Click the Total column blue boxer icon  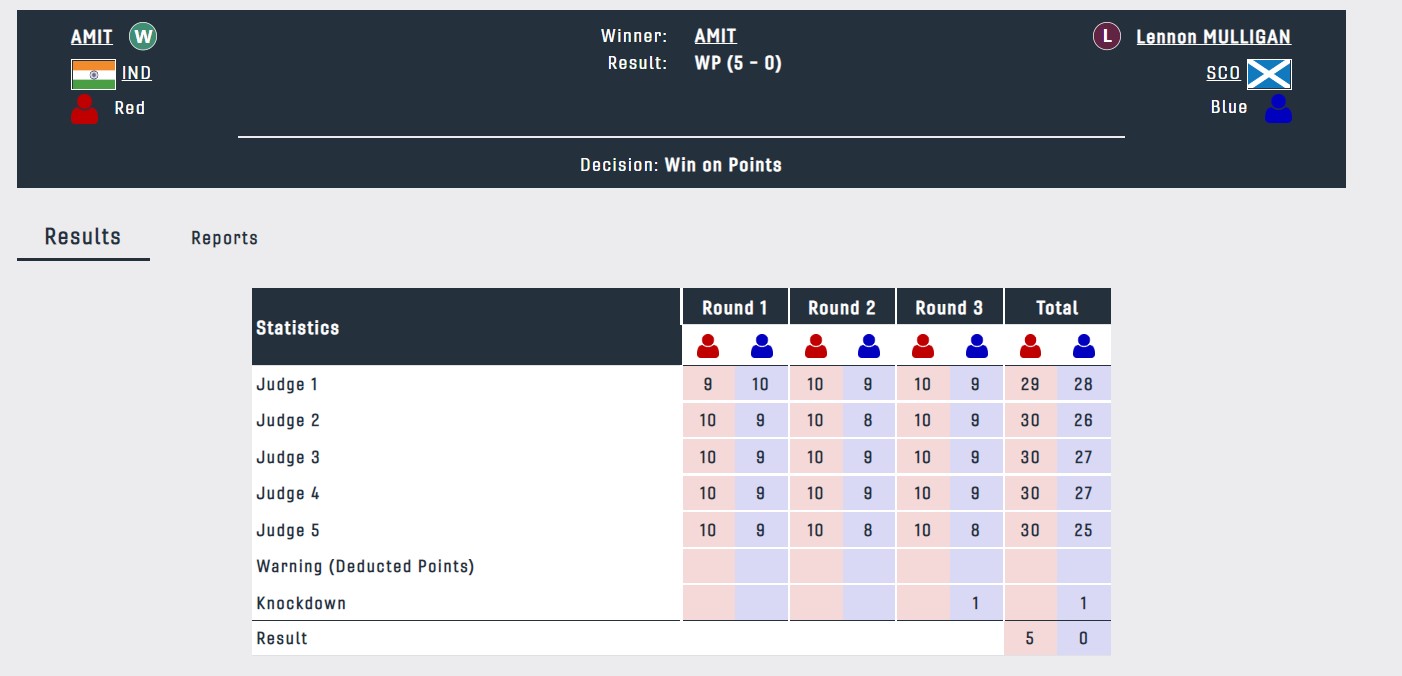(1083, 346)
